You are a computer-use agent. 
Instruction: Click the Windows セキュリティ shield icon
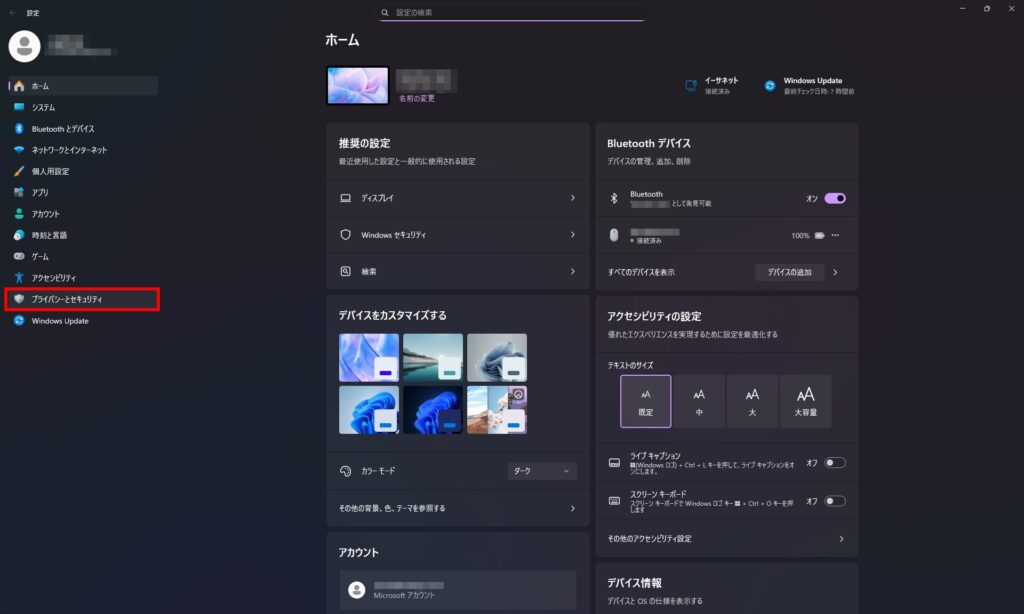345,234
